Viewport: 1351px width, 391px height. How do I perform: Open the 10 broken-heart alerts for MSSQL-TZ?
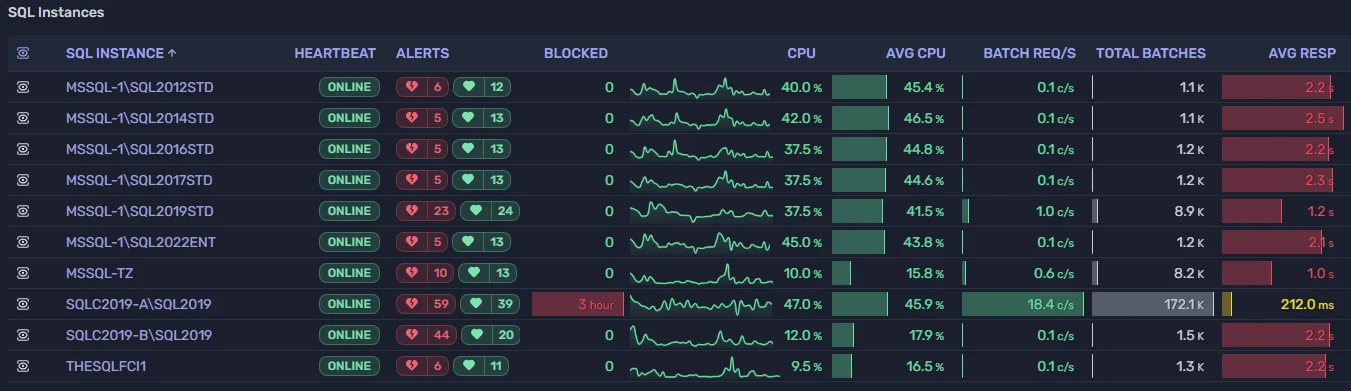tap(426, 273)
